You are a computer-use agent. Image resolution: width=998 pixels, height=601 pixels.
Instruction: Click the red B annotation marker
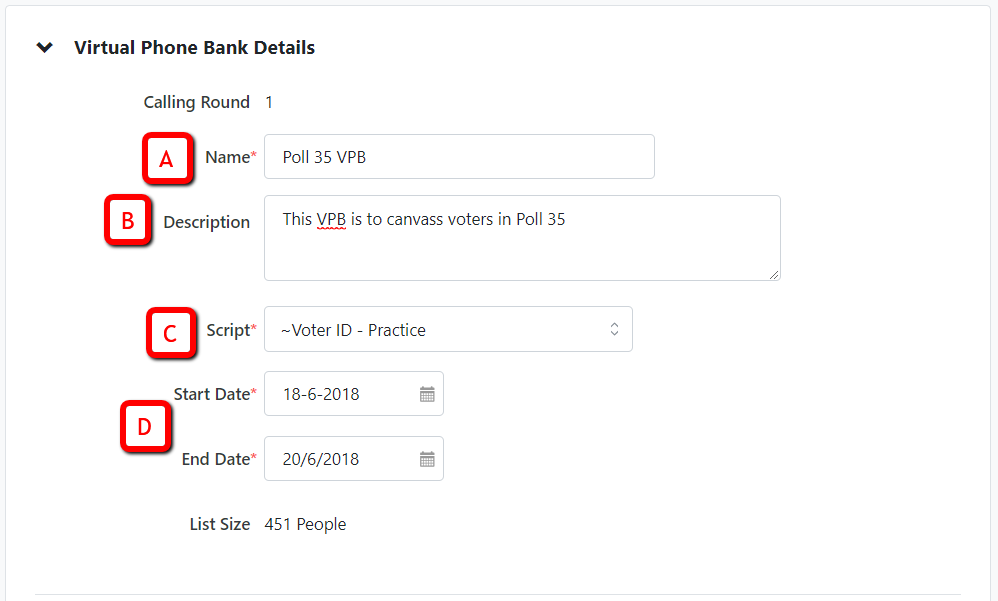tap(128, 220)
